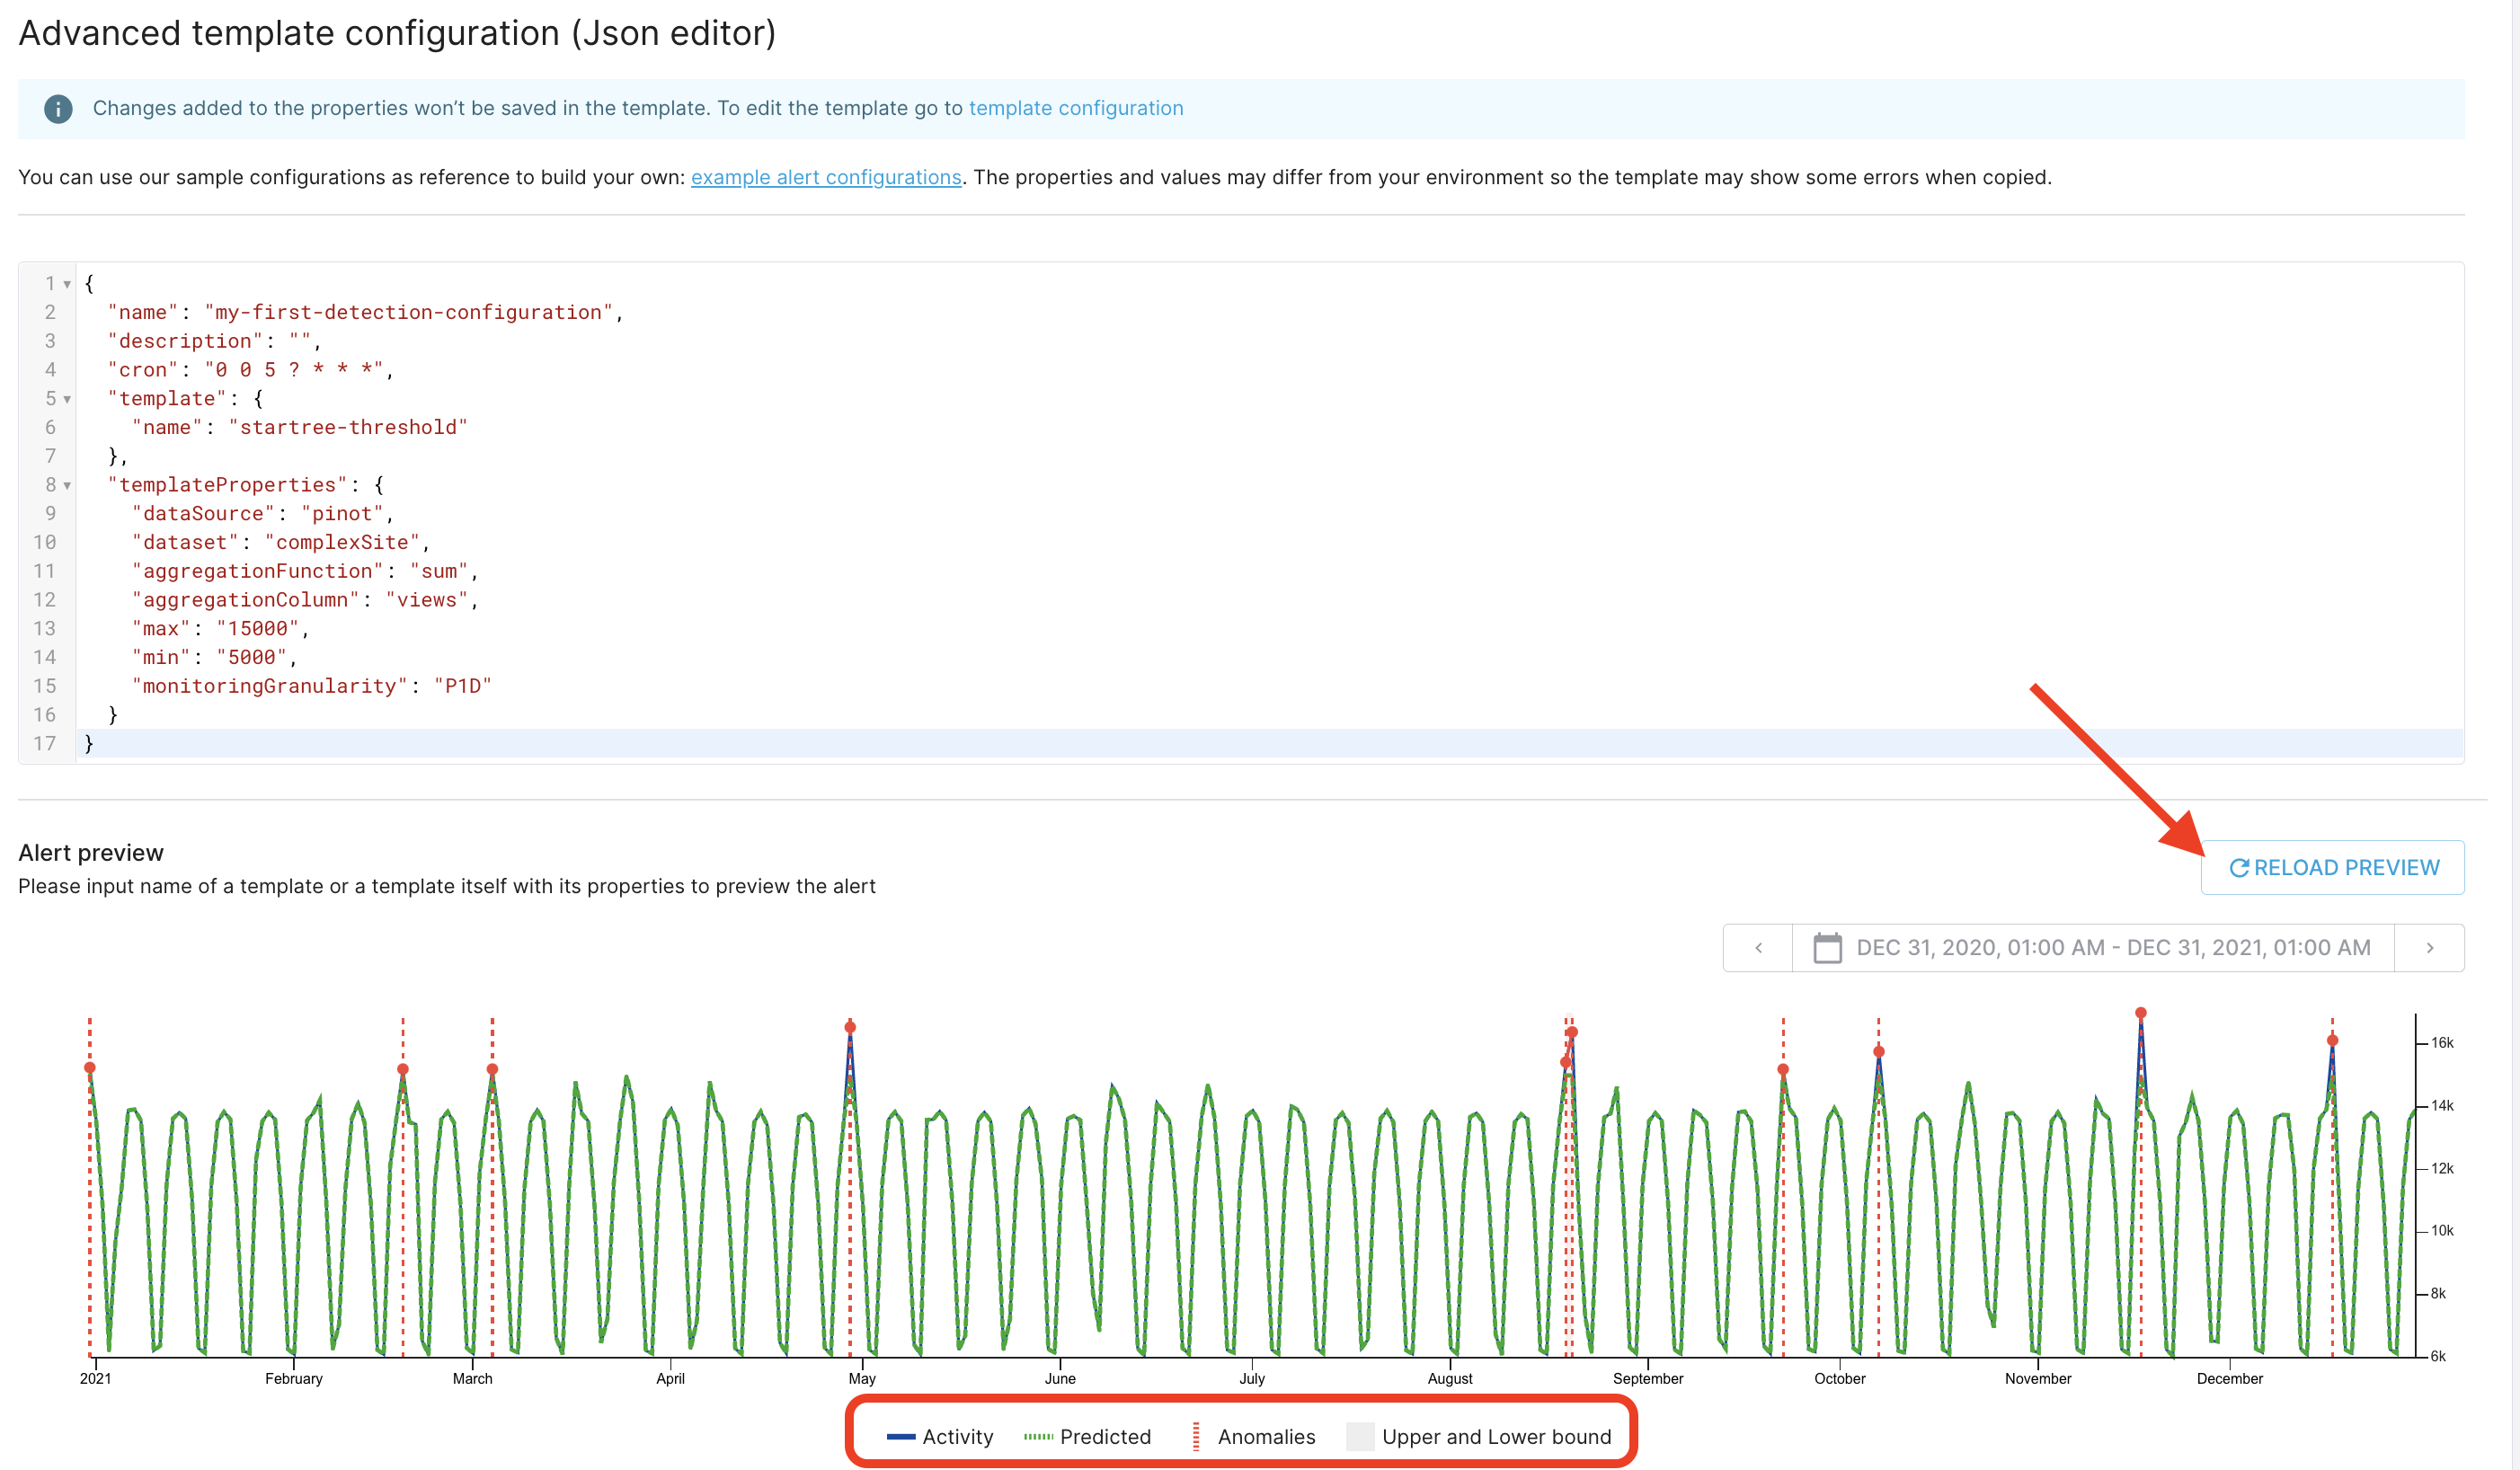
Task: Click the info icon in the blue banner
Action: (58, 108)
